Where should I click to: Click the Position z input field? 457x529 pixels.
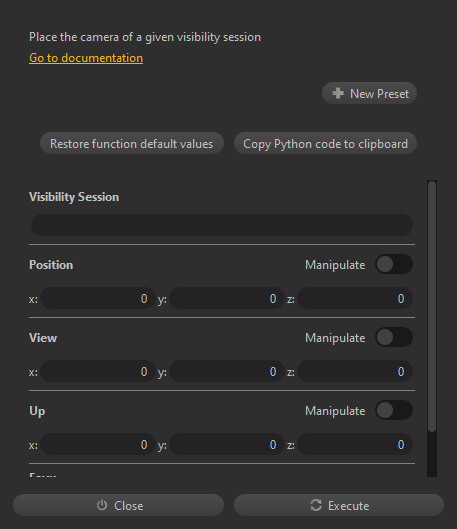tap(355, 298)
